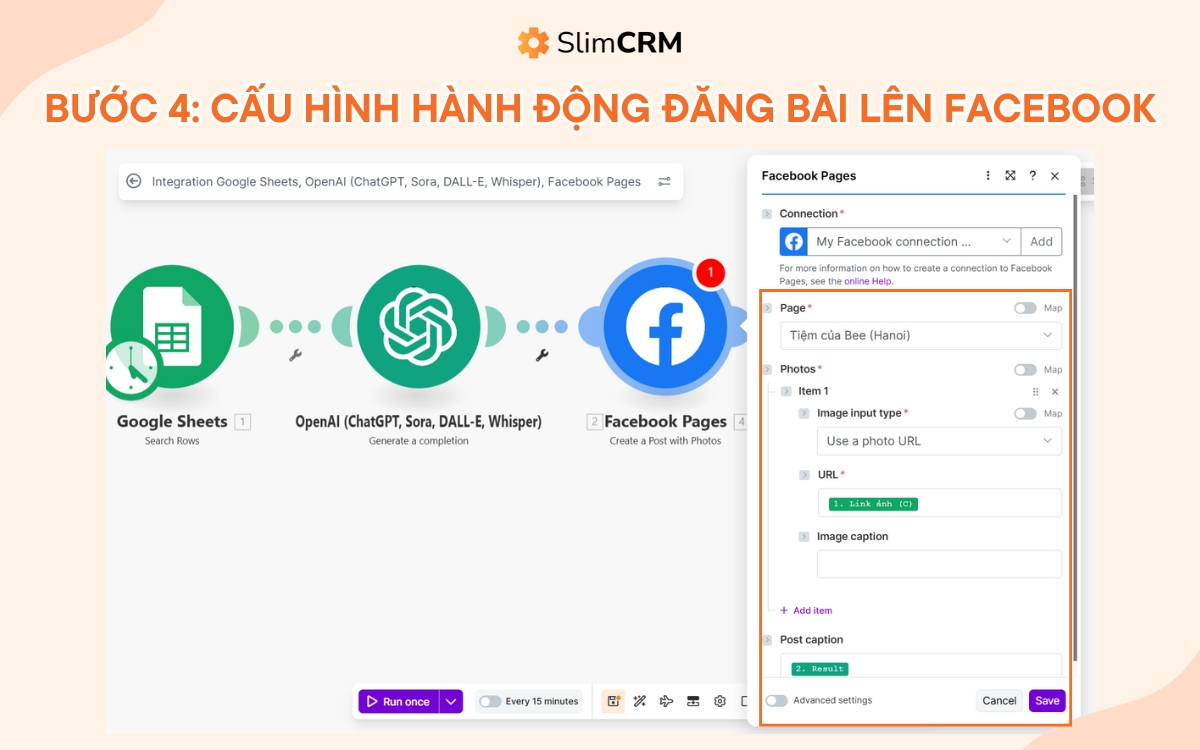Click Add item under Photos
This screenshot has width=1200, height=750.
[x=805, y=610]
